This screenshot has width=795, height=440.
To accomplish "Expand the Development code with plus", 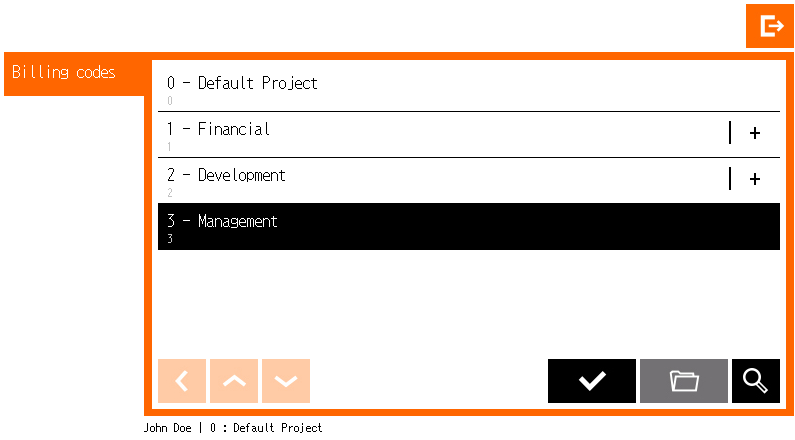I will pos(755,179).
